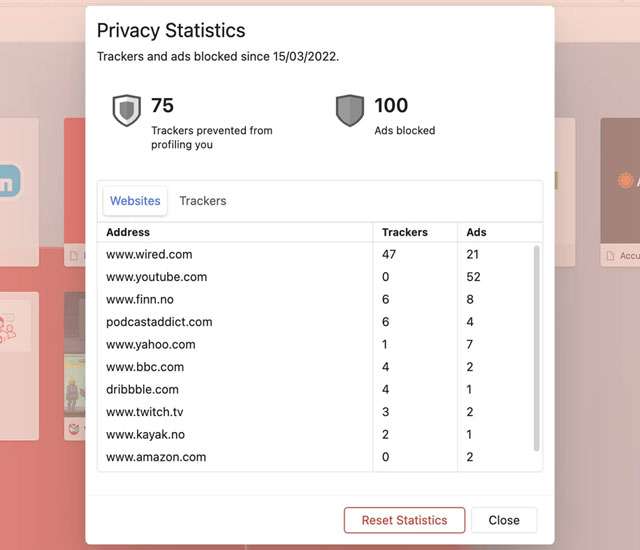The height and width of the screenshot is (550, 640).
Task: Select the www.youtube.com row
Action: pyautogui.click(x=157, y=277)
